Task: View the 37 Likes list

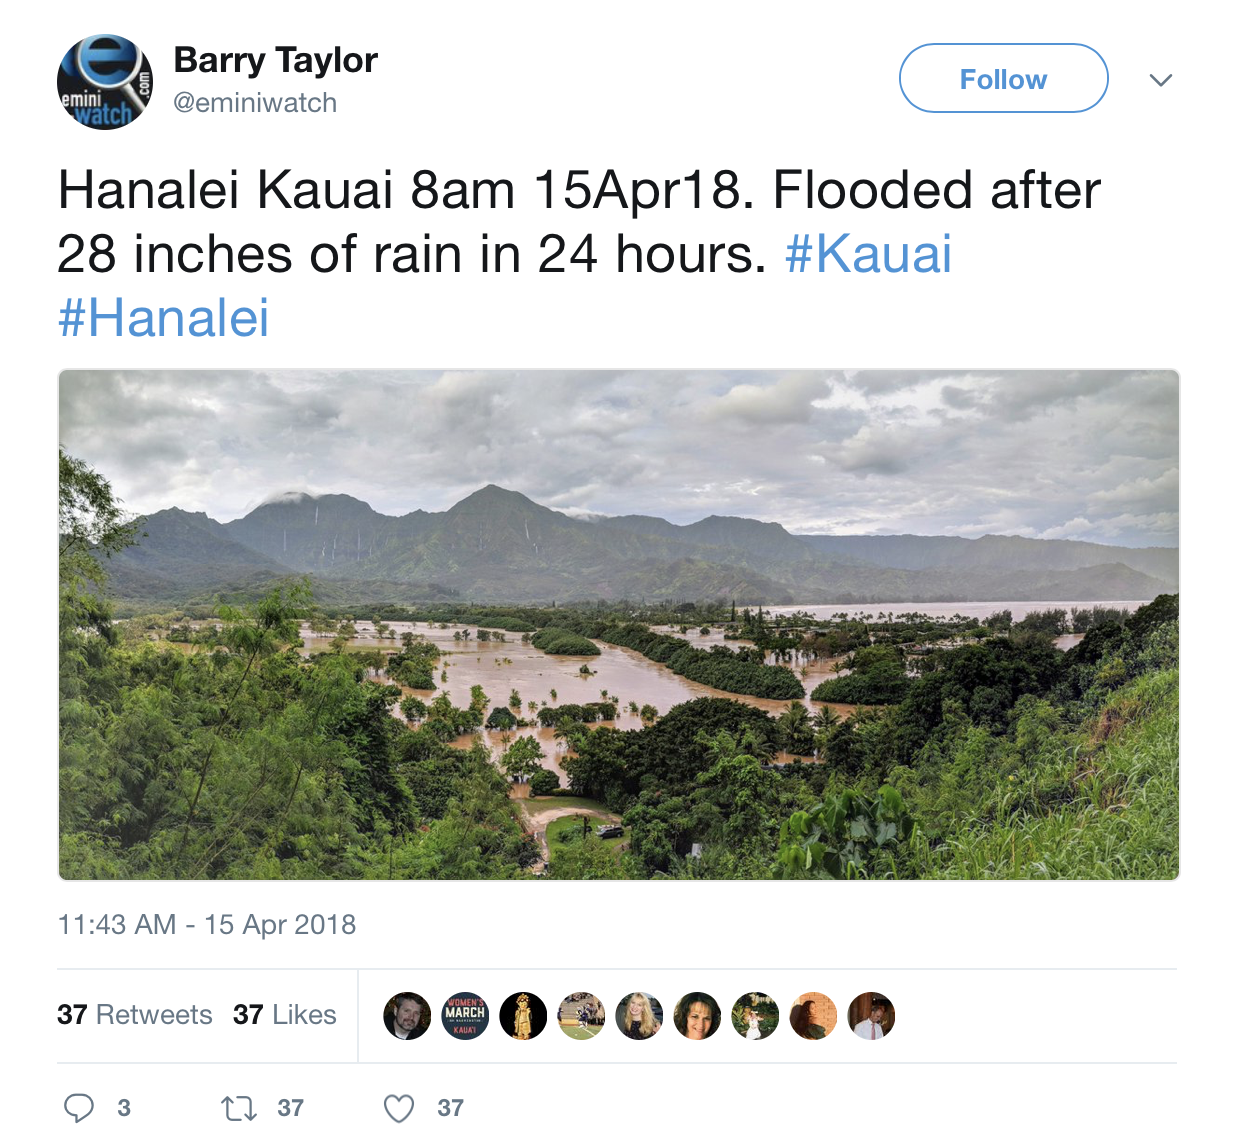Action: (x=284, y=1015)
